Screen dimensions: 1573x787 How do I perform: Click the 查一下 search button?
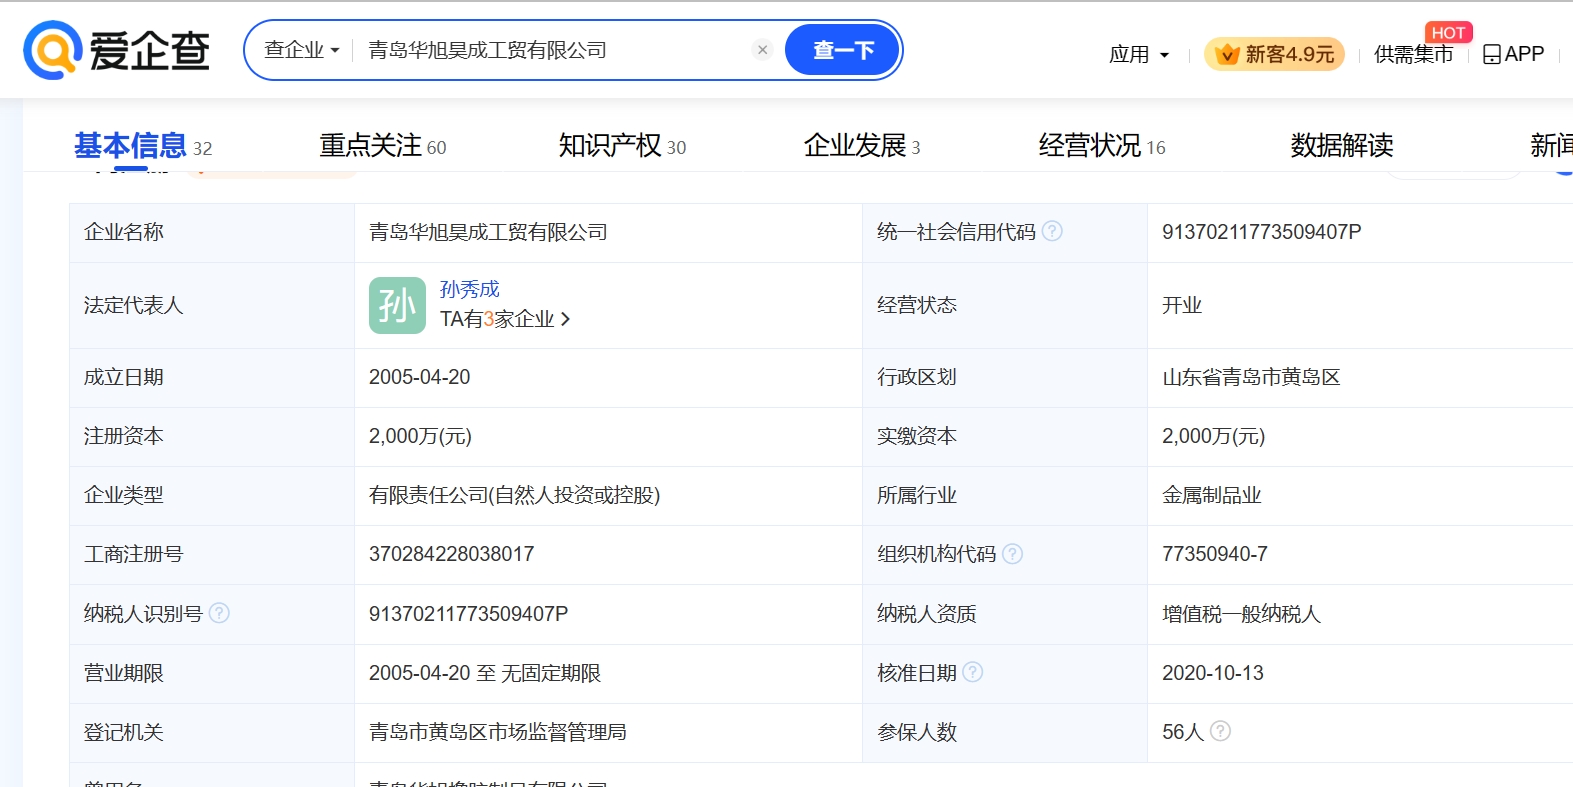(x=842, y=50)
